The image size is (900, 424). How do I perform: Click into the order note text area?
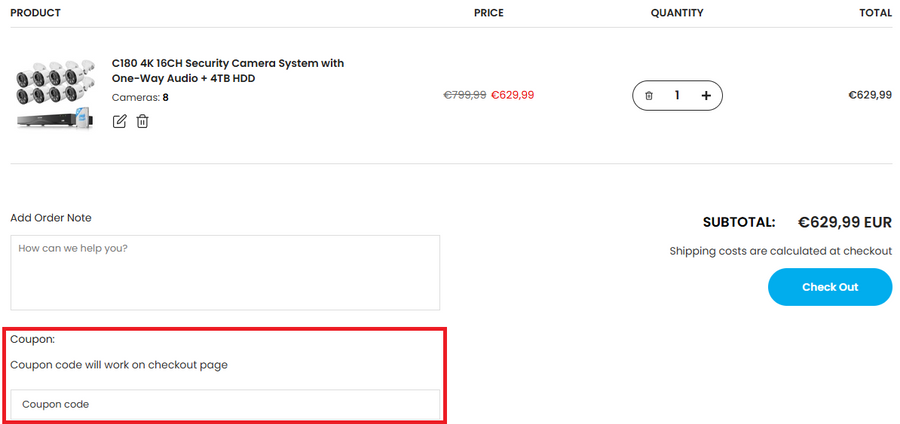pyautogui.click(x=225, y=272)
